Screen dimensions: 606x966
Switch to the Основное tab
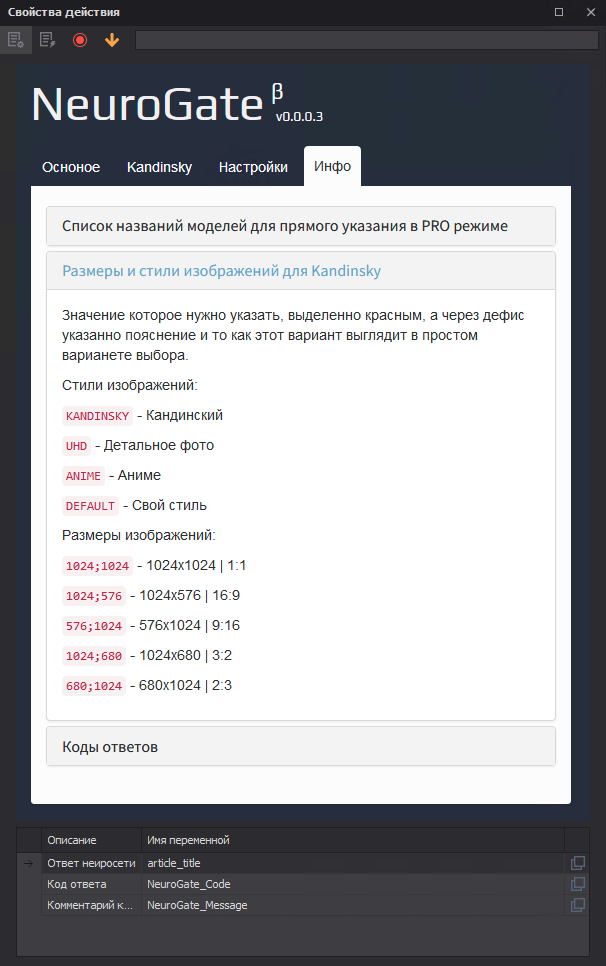[71, 167]
